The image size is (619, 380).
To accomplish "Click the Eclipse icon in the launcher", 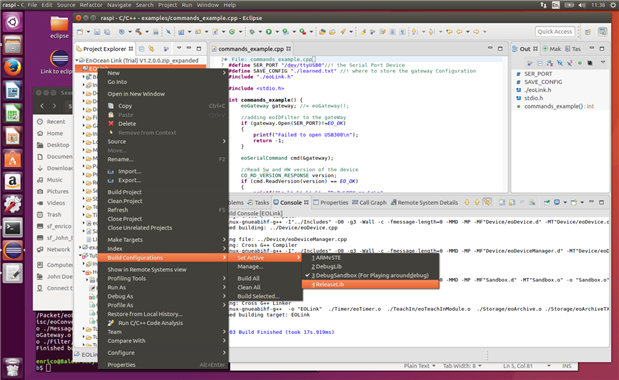I will click(12, 251).
